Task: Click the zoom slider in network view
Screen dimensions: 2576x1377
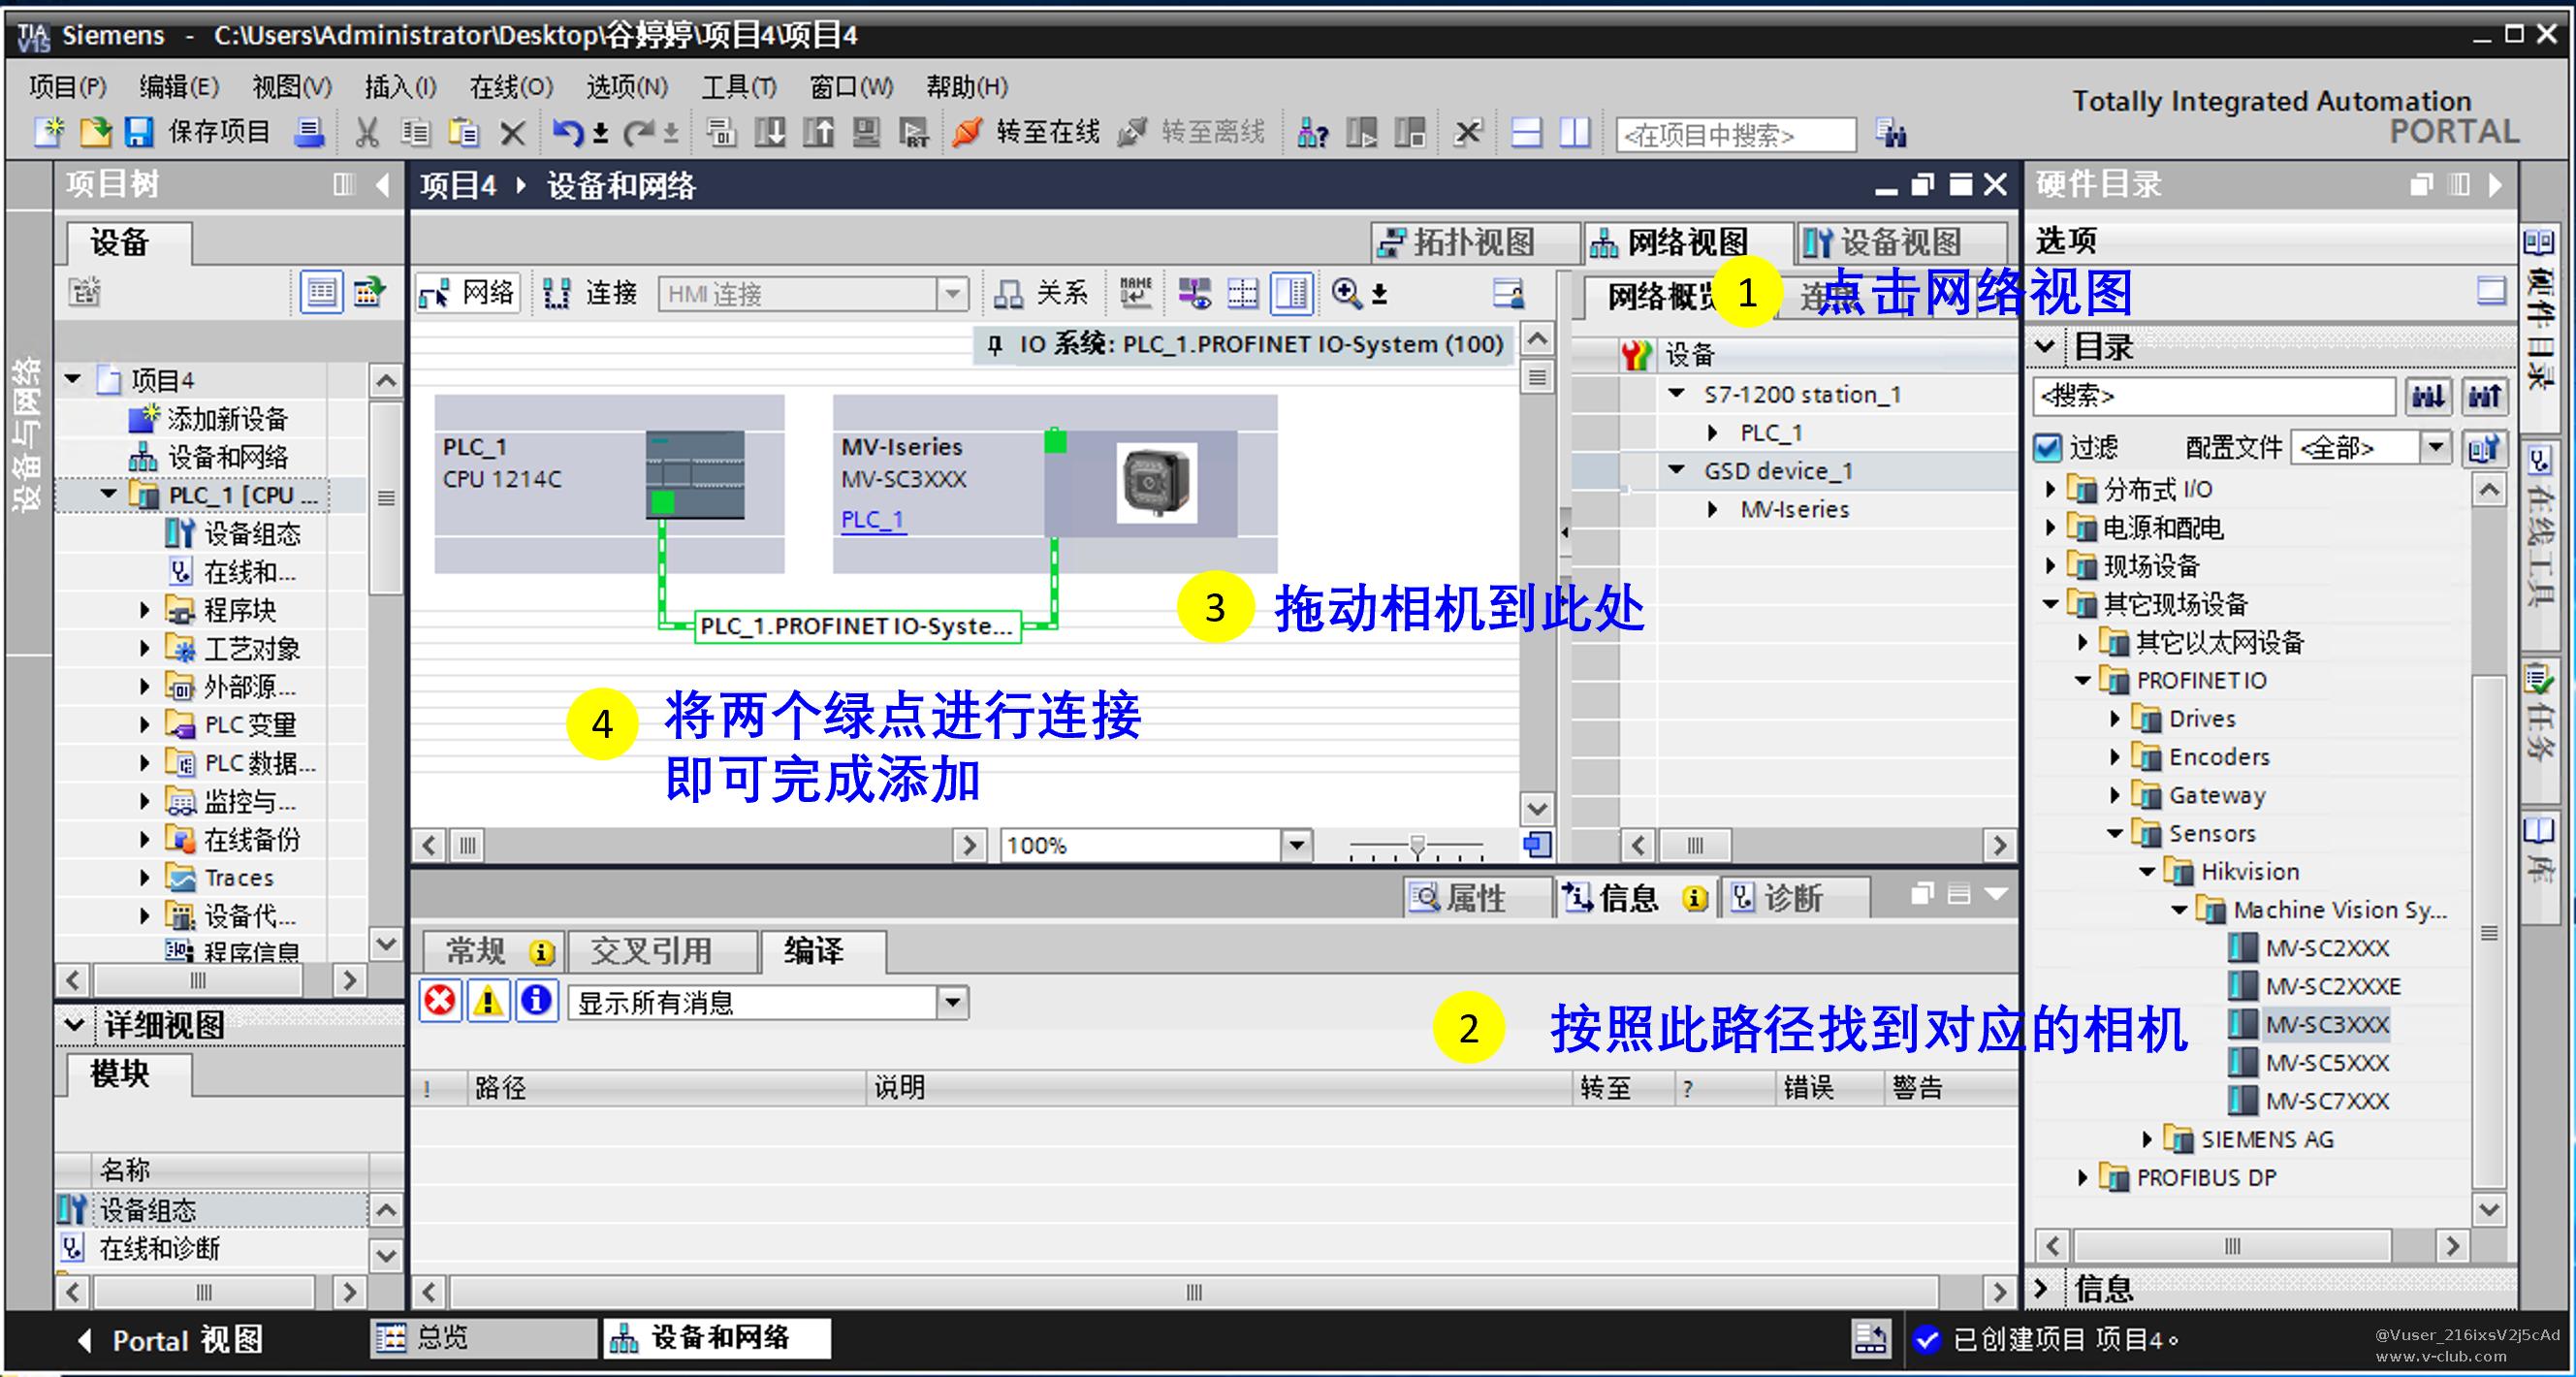Action: pyautogui.click(x=1416, y=847)
